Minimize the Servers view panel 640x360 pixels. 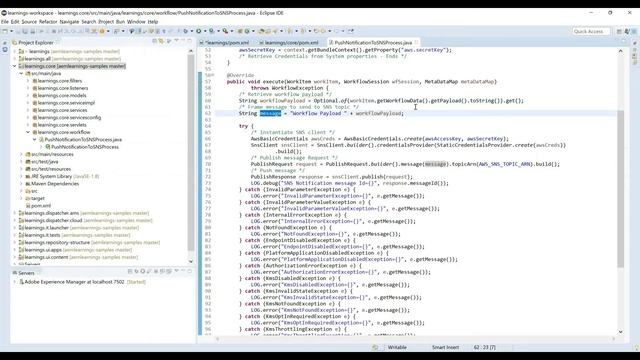183,271
